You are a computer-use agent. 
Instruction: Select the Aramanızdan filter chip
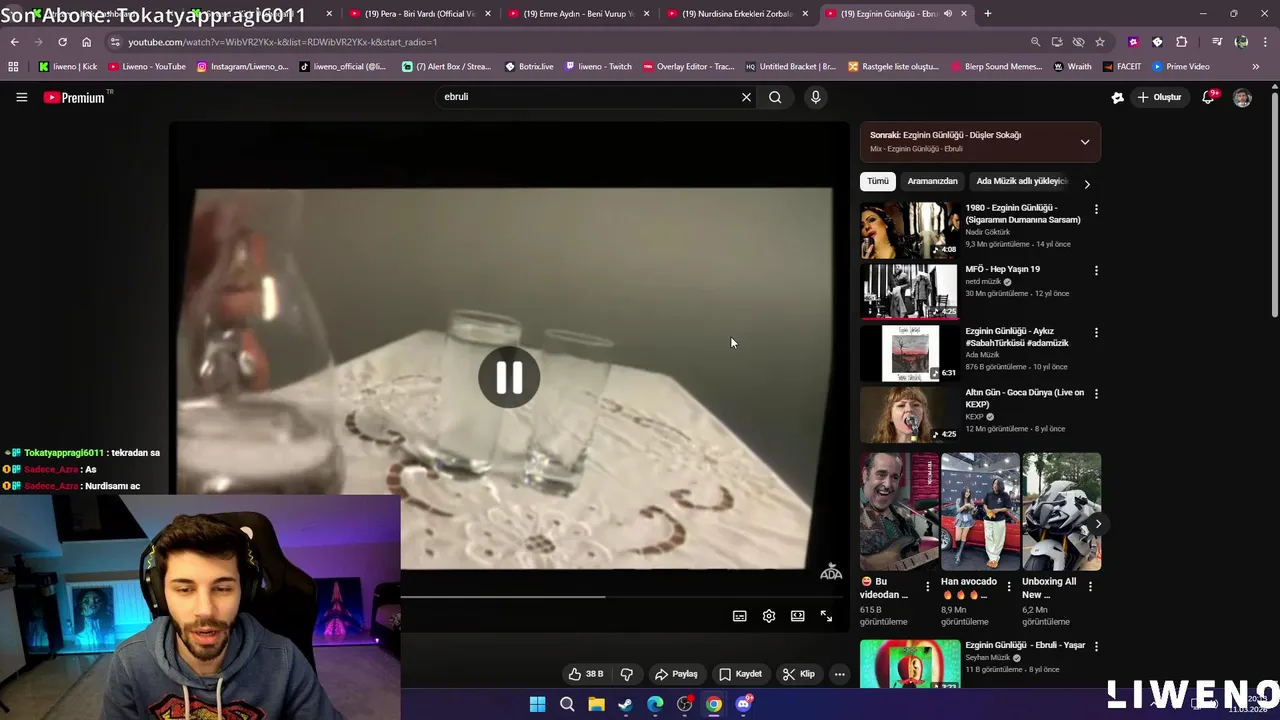932,181
